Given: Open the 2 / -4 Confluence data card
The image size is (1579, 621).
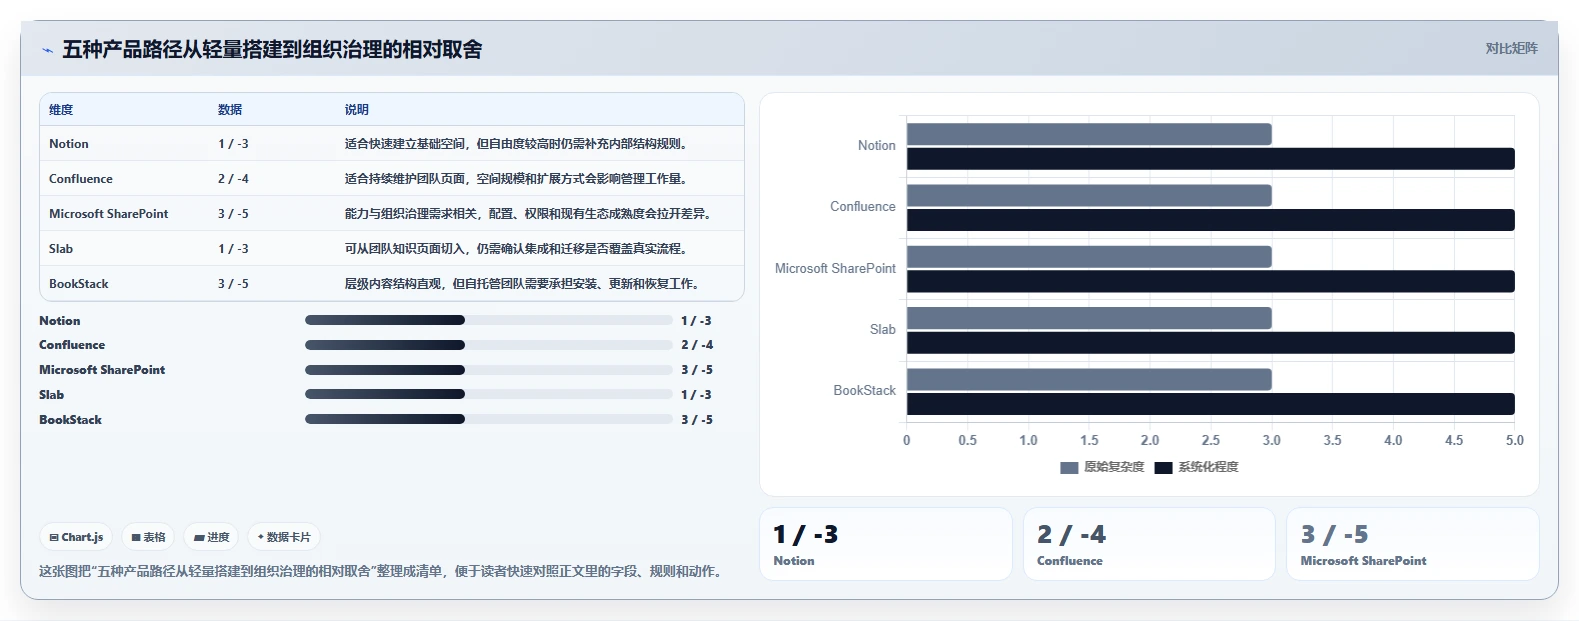Looking at the screenshot, I should tap(1149, 544).
